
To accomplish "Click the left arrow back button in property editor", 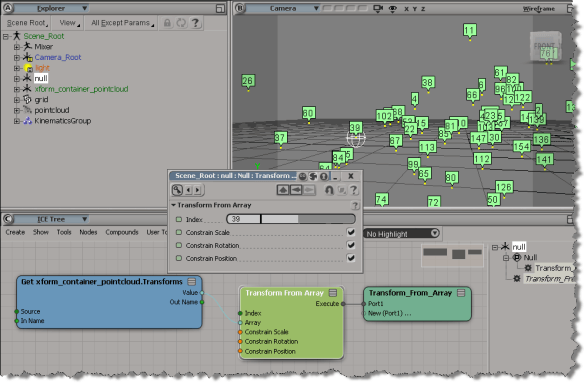I will click(x=296, y=190).
